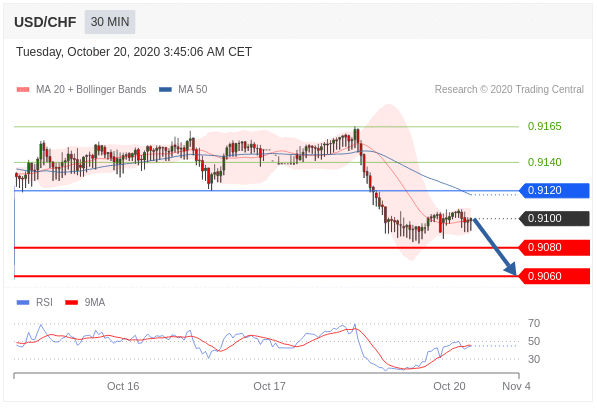
Task: Toggle the MA 20 + Bollinger Bands legend
Action: [x=81, y=89]
